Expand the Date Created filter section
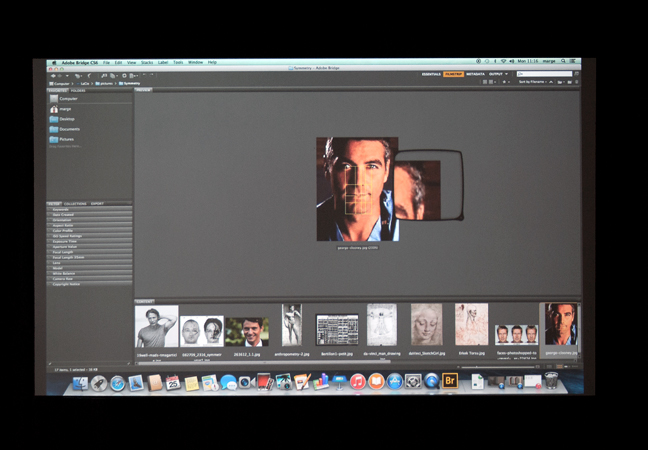Viewport: 648px width, 450px height. point(68,214)
